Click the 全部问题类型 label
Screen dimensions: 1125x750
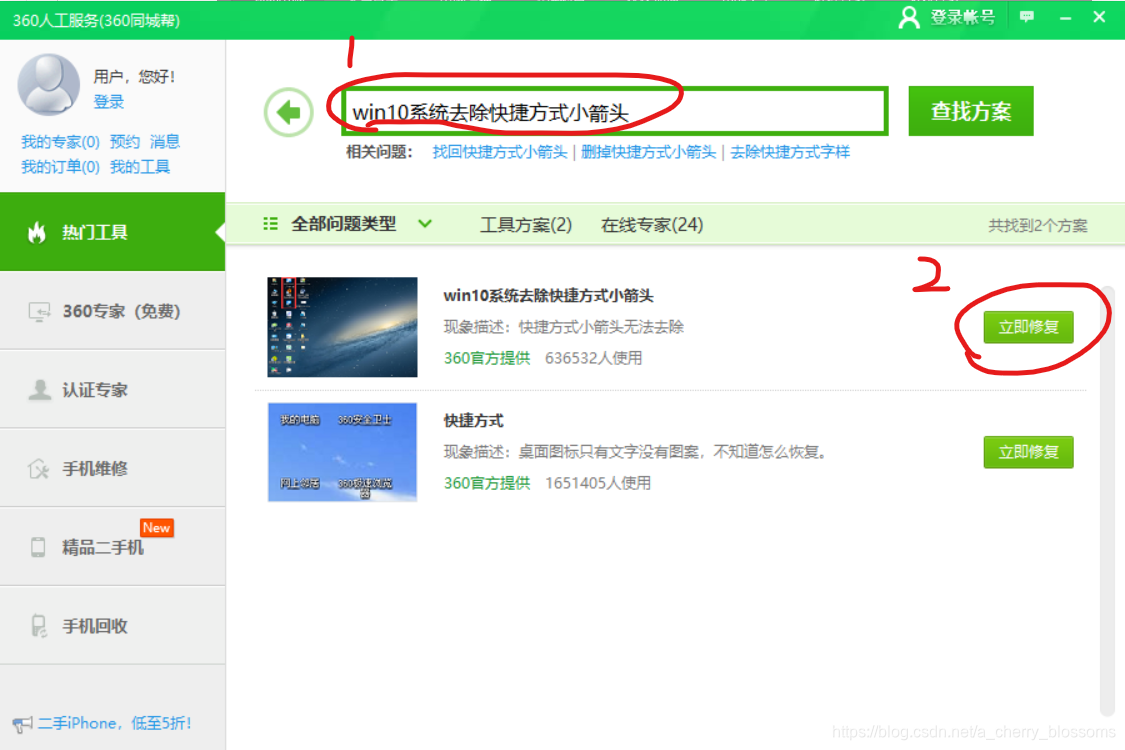[x=344, y=224]
